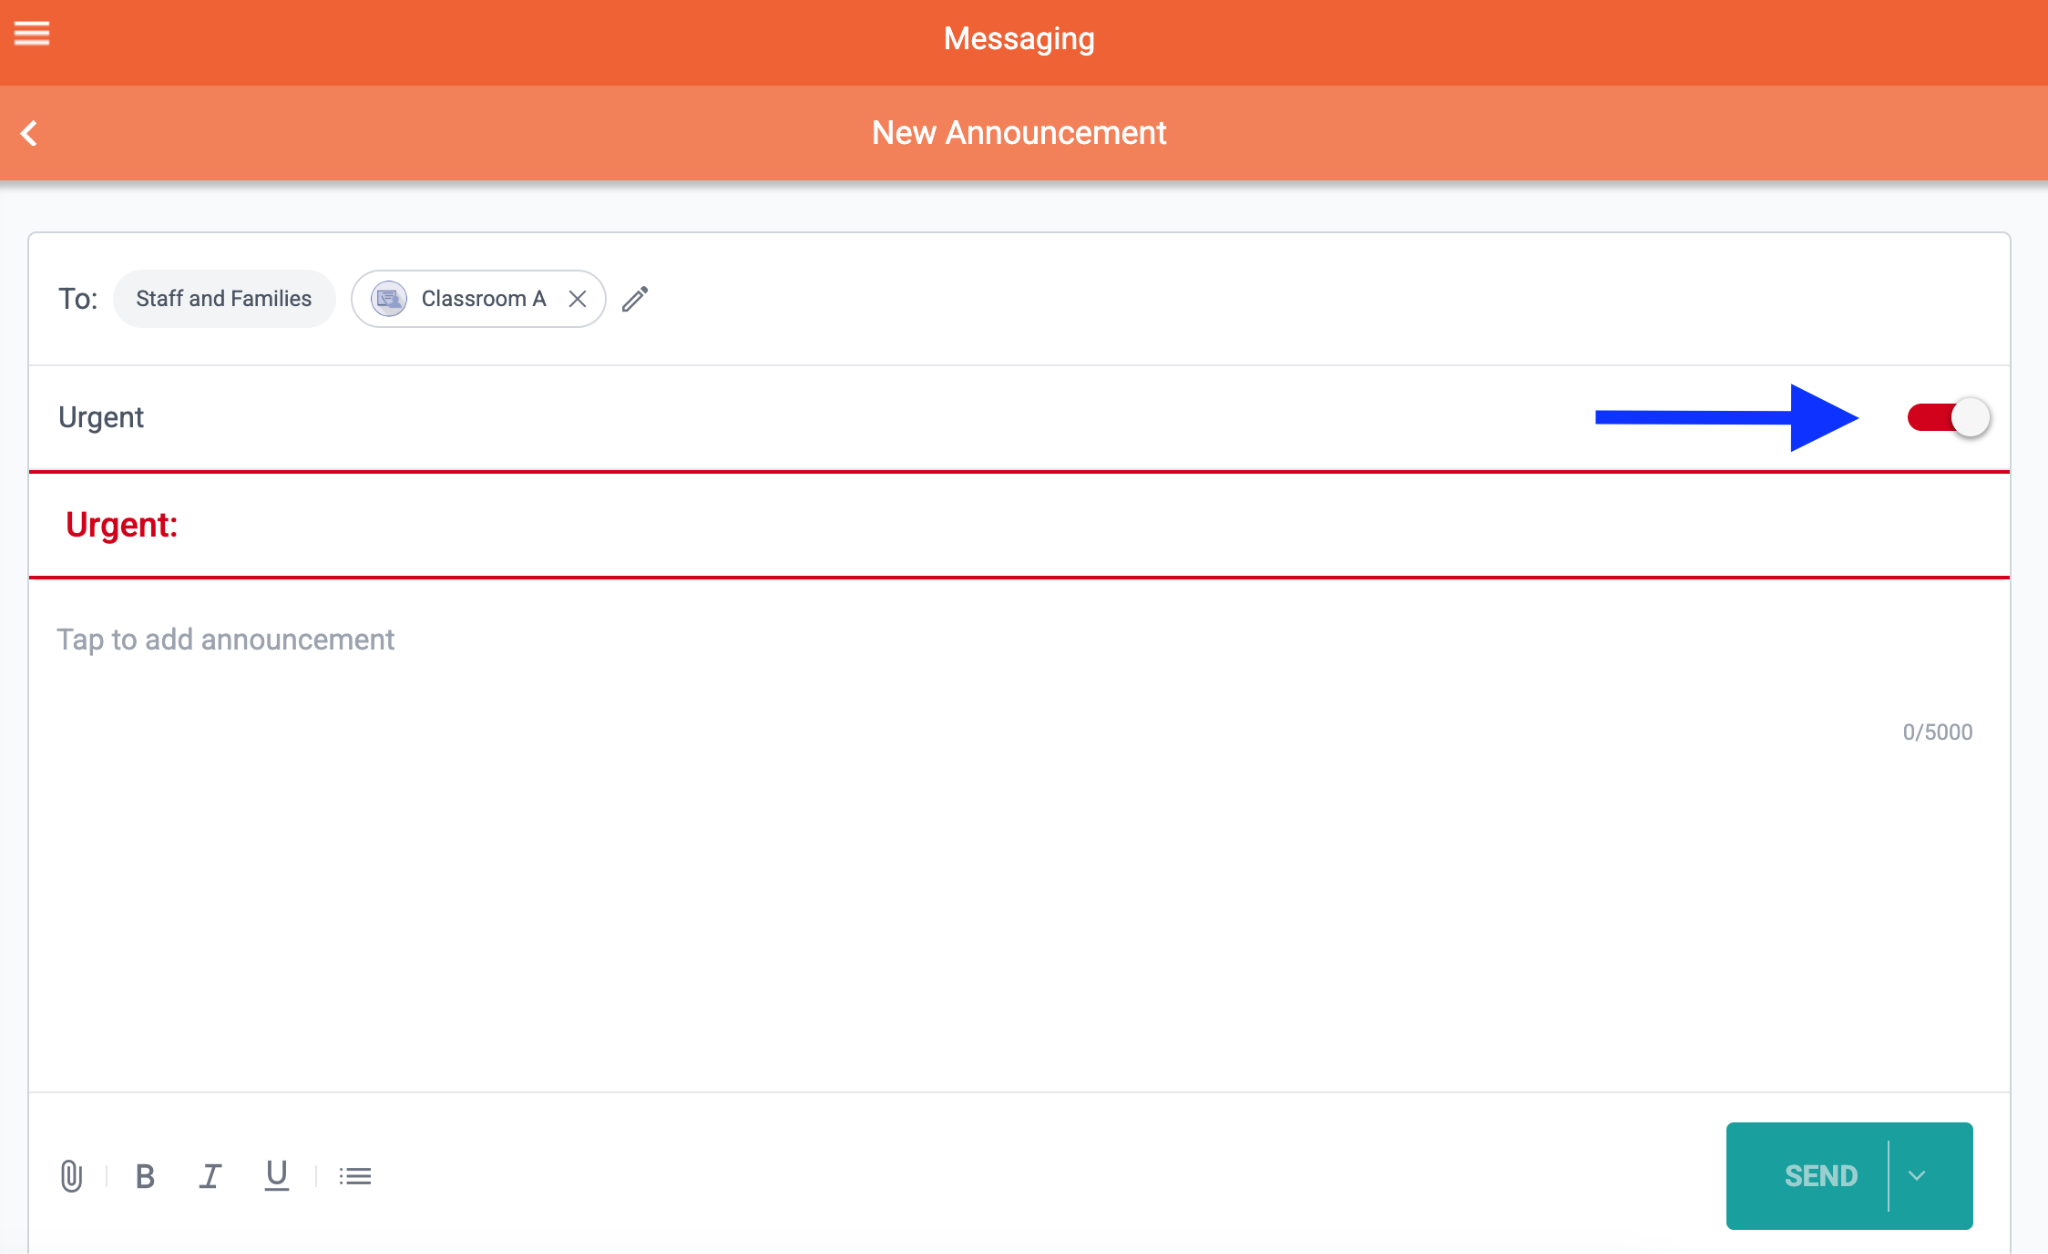Viewport: 2048px width, 1254px height.
Task: Click the New Announcement page title
Action: tap(1019, 133)
